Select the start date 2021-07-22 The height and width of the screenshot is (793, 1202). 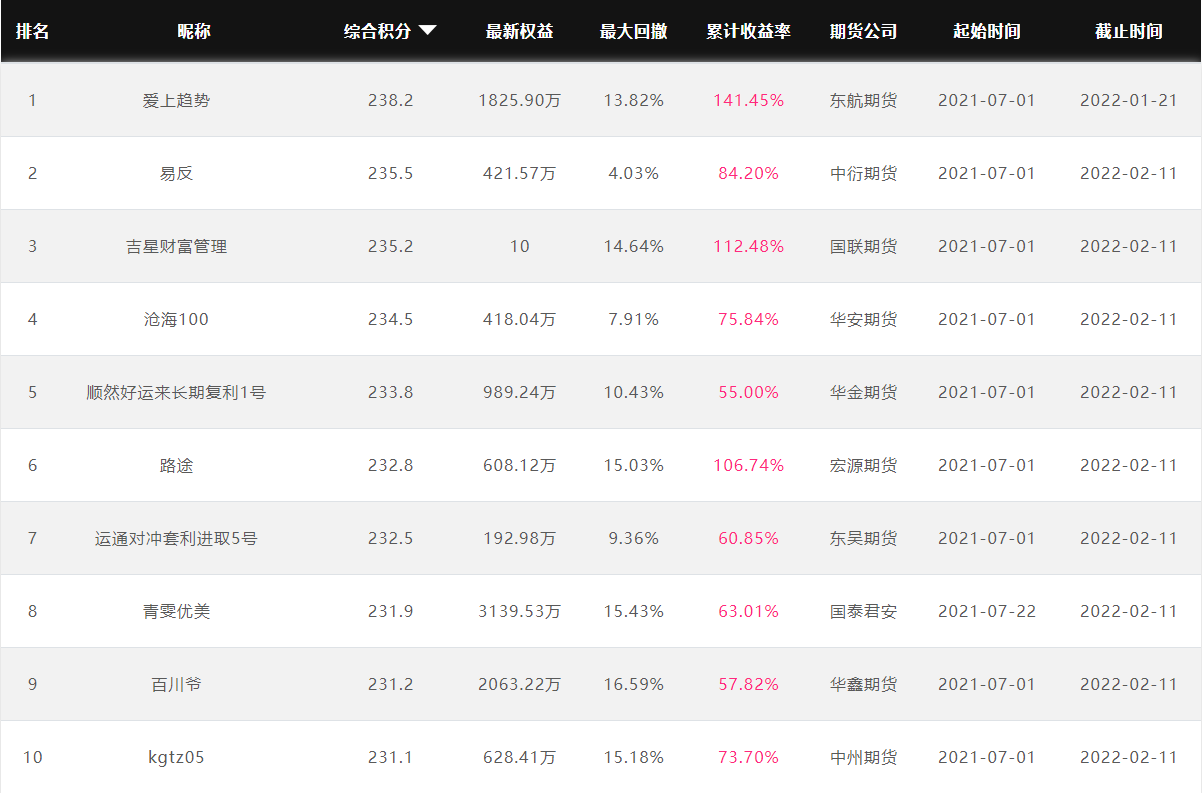pyautogui.click(x=986, y=611)
